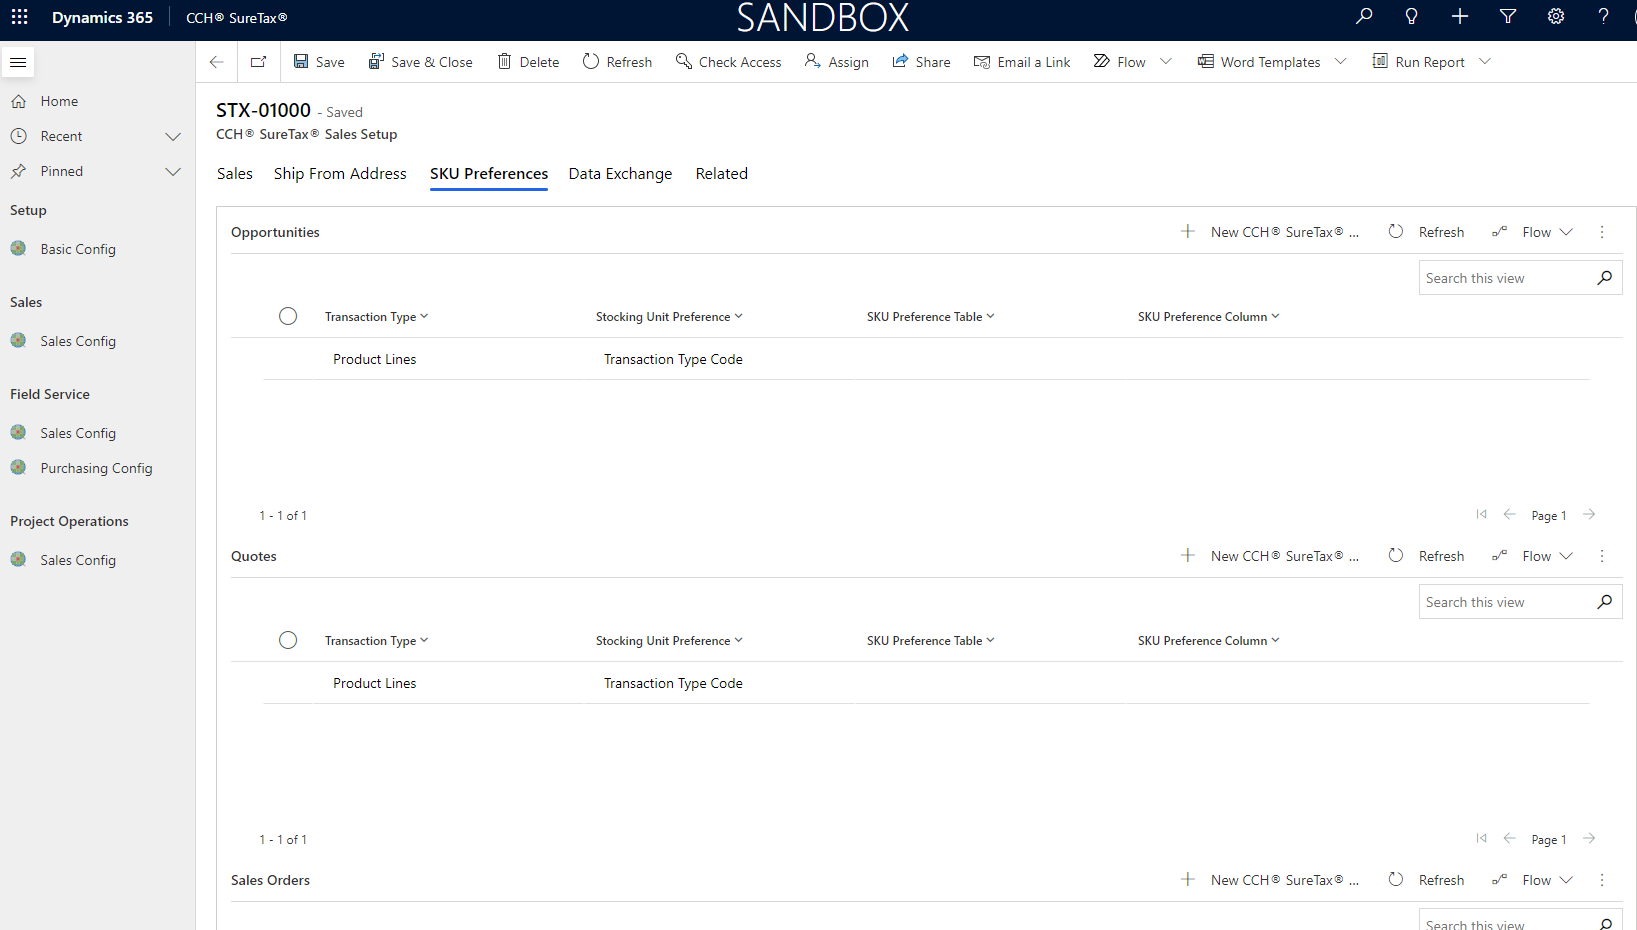1637x930 pixels.
Task: Click Check Access command
Action: pyautogui.click(x=728, y=62)
